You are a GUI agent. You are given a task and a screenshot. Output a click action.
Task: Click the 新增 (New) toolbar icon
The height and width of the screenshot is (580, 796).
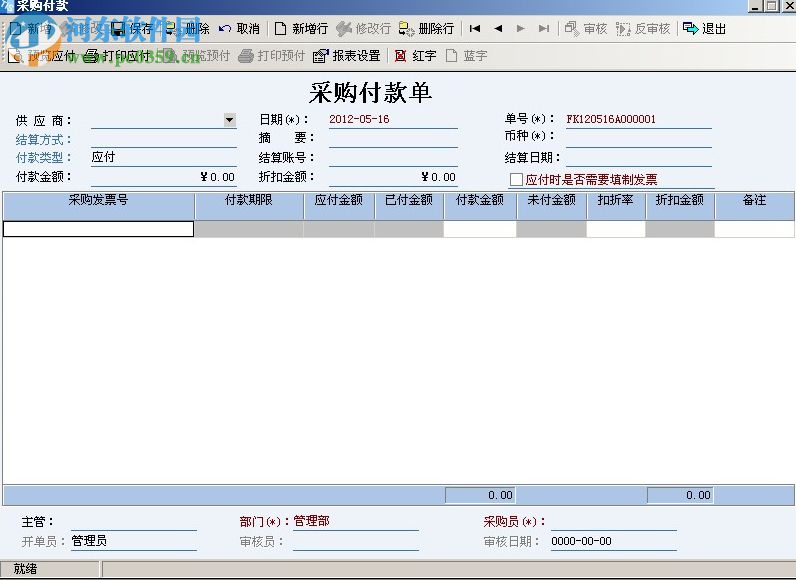click(16, 28)
